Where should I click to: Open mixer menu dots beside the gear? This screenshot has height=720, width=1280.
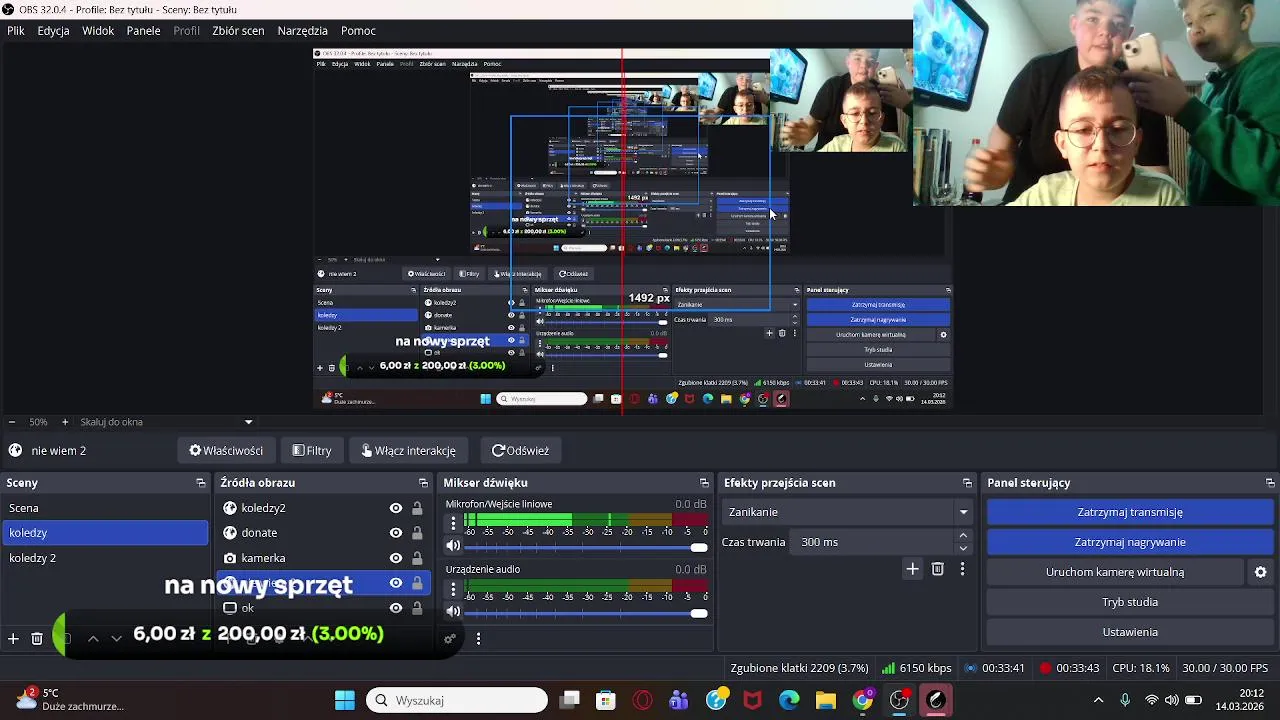coord(478,638)
